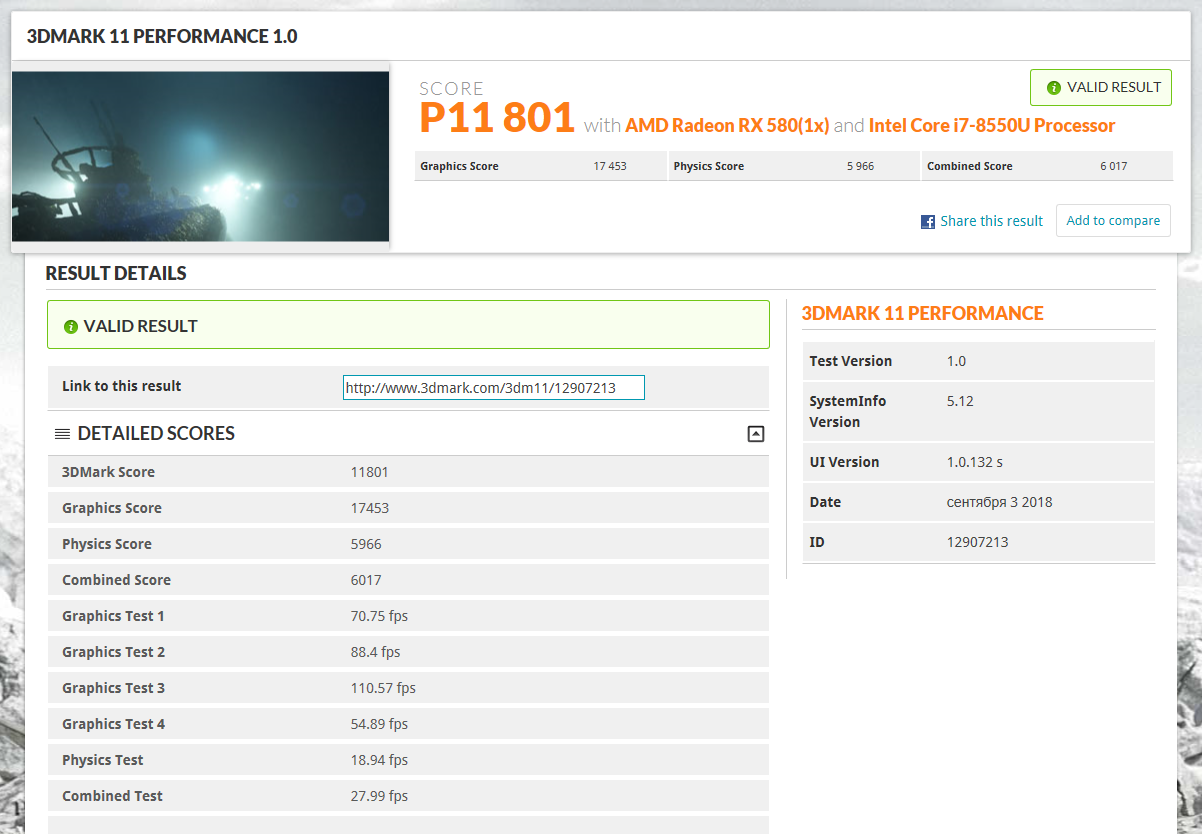Click the Link to this result label
Image resolution: width=1202 pixels, height=834 pixels.
[122, 386]
